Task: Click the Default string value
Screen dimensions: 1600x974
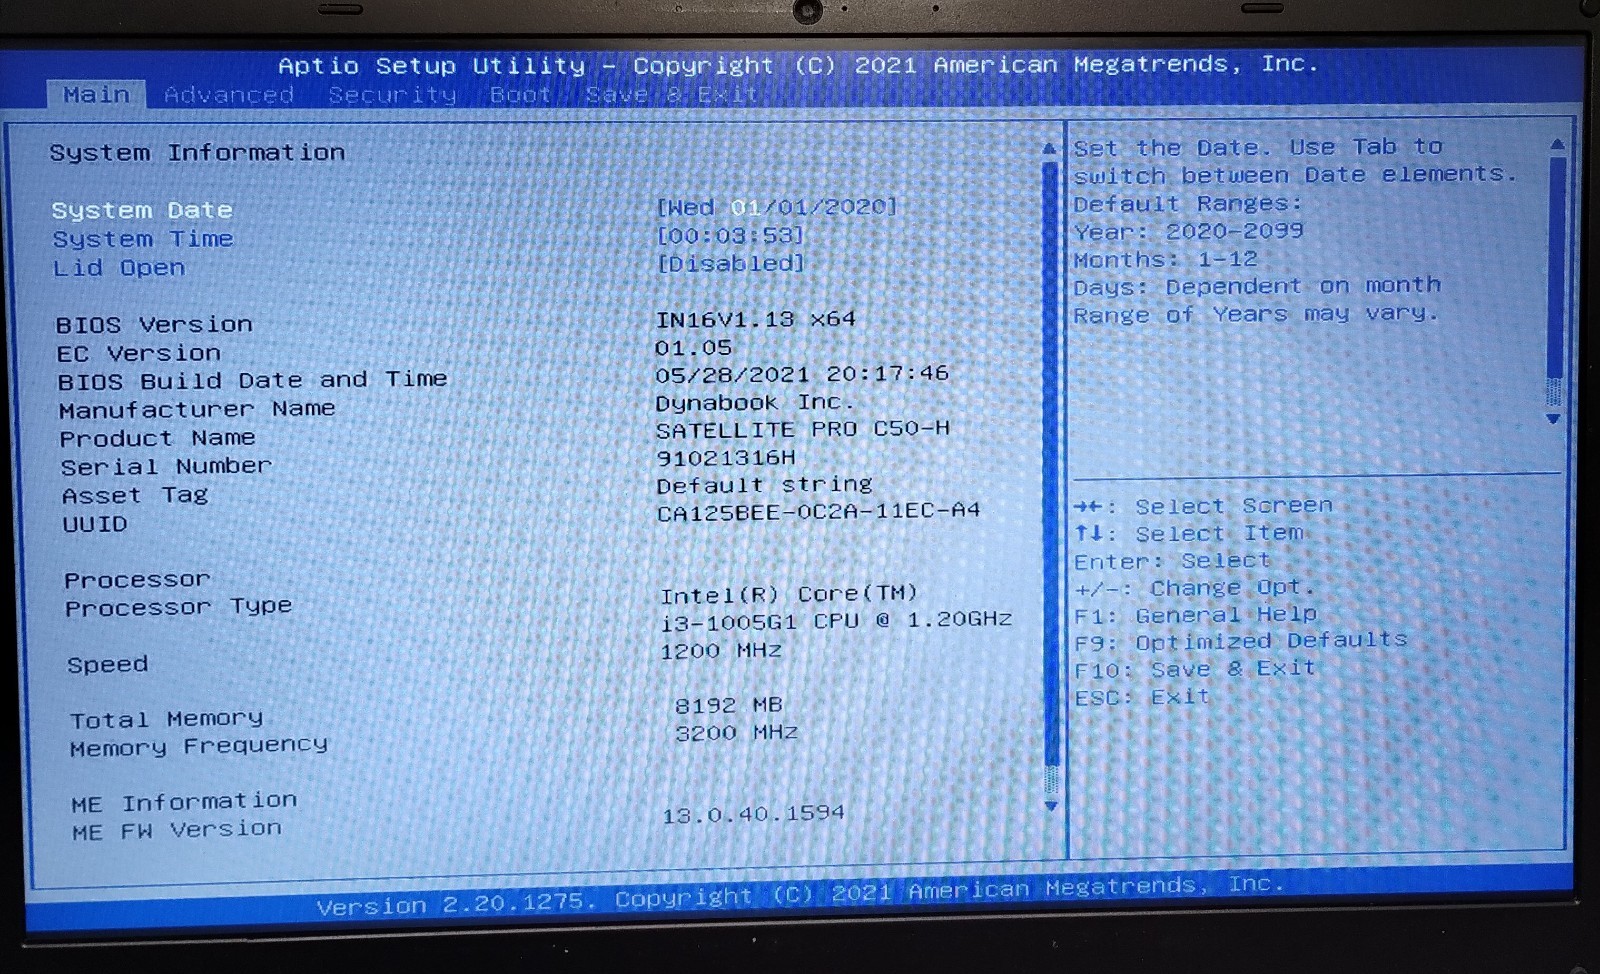Action: 765,485
